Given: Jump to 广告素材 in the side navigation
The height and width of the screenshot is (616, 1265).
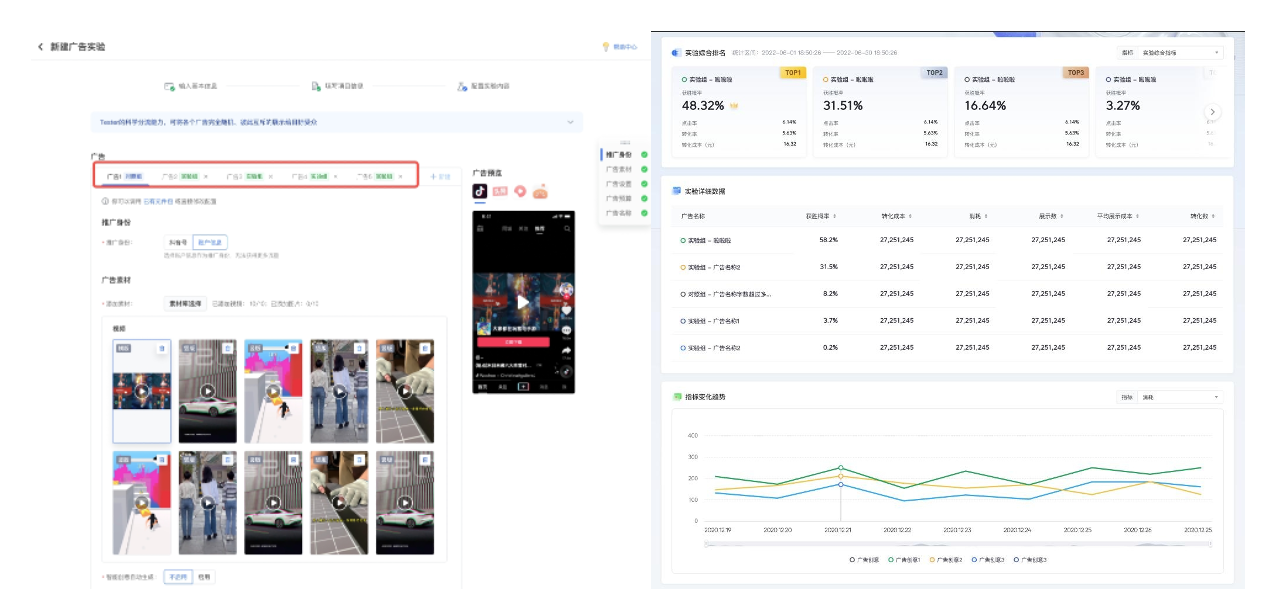Looking at the screenshot, I should pyautogui.click(x=619, y=169).
